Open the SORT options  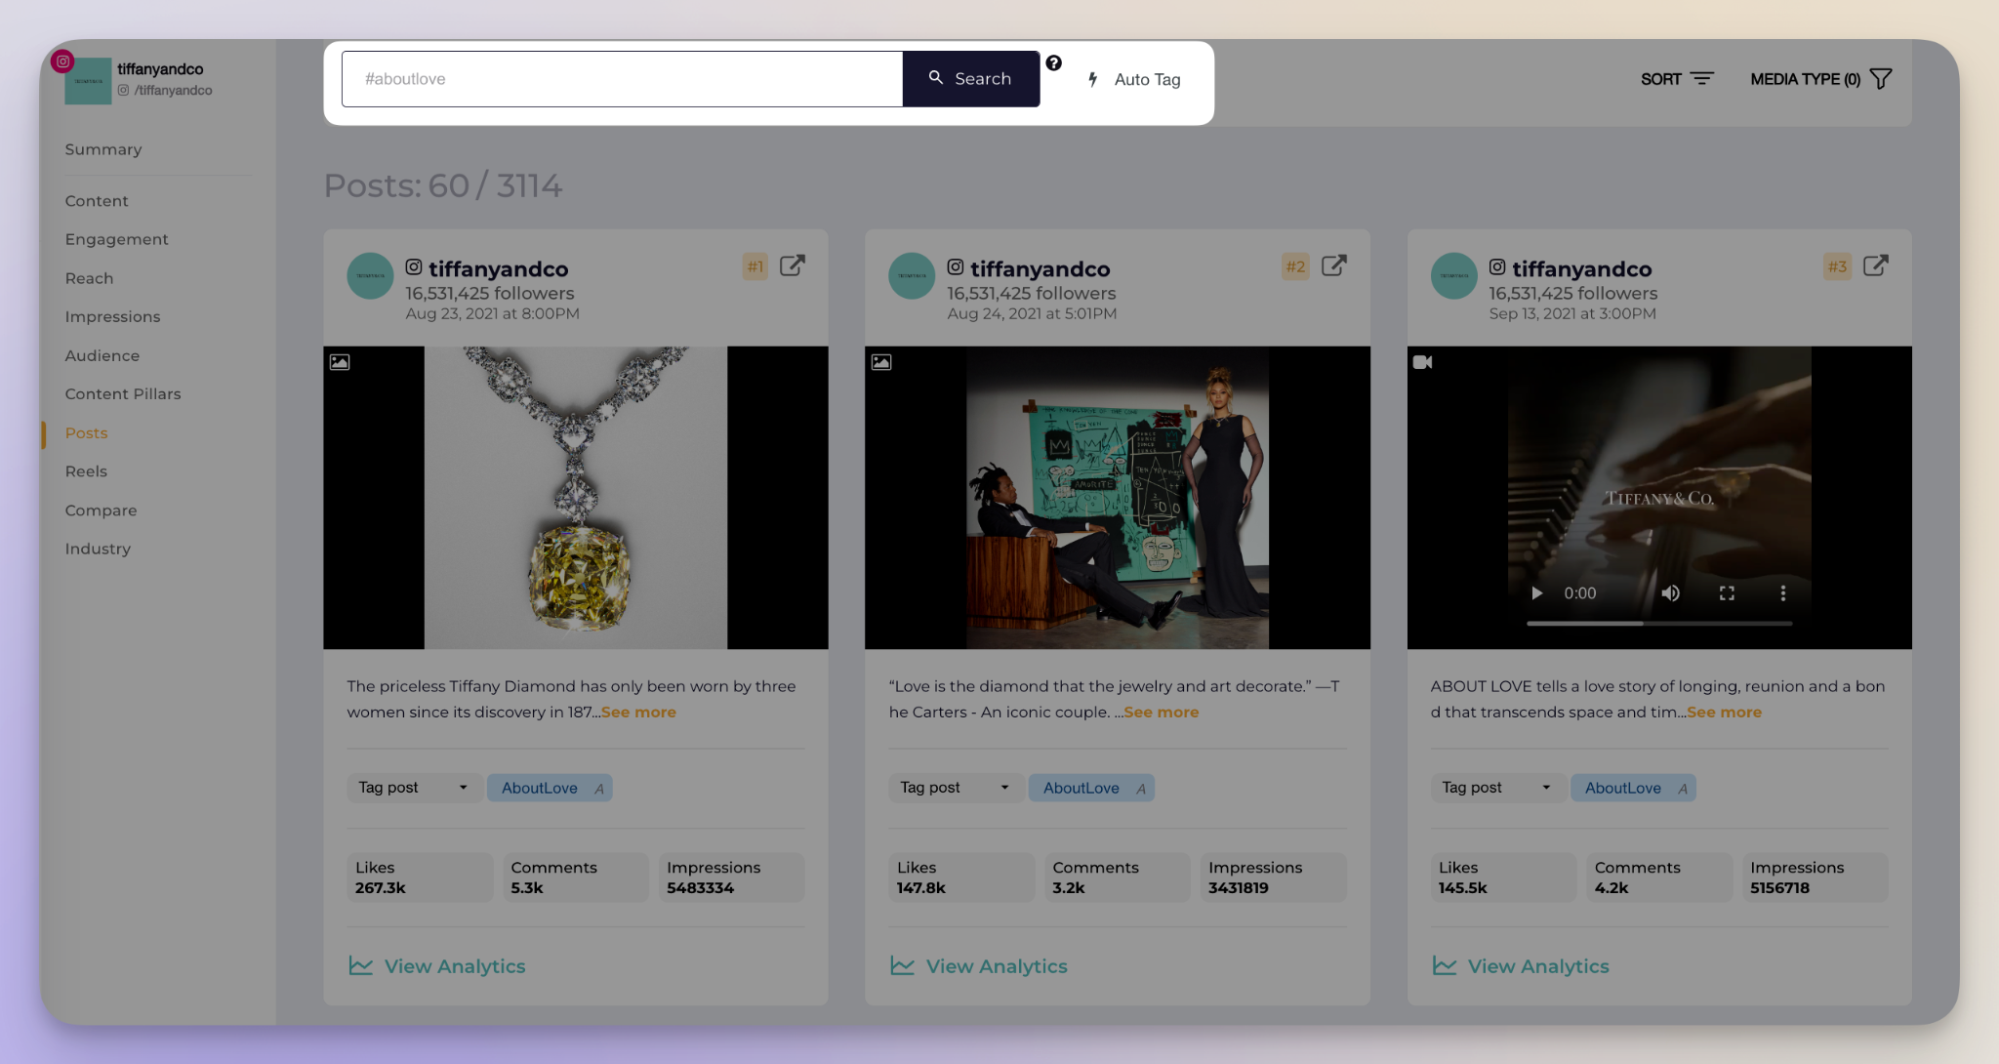(x=1677, y=79)
